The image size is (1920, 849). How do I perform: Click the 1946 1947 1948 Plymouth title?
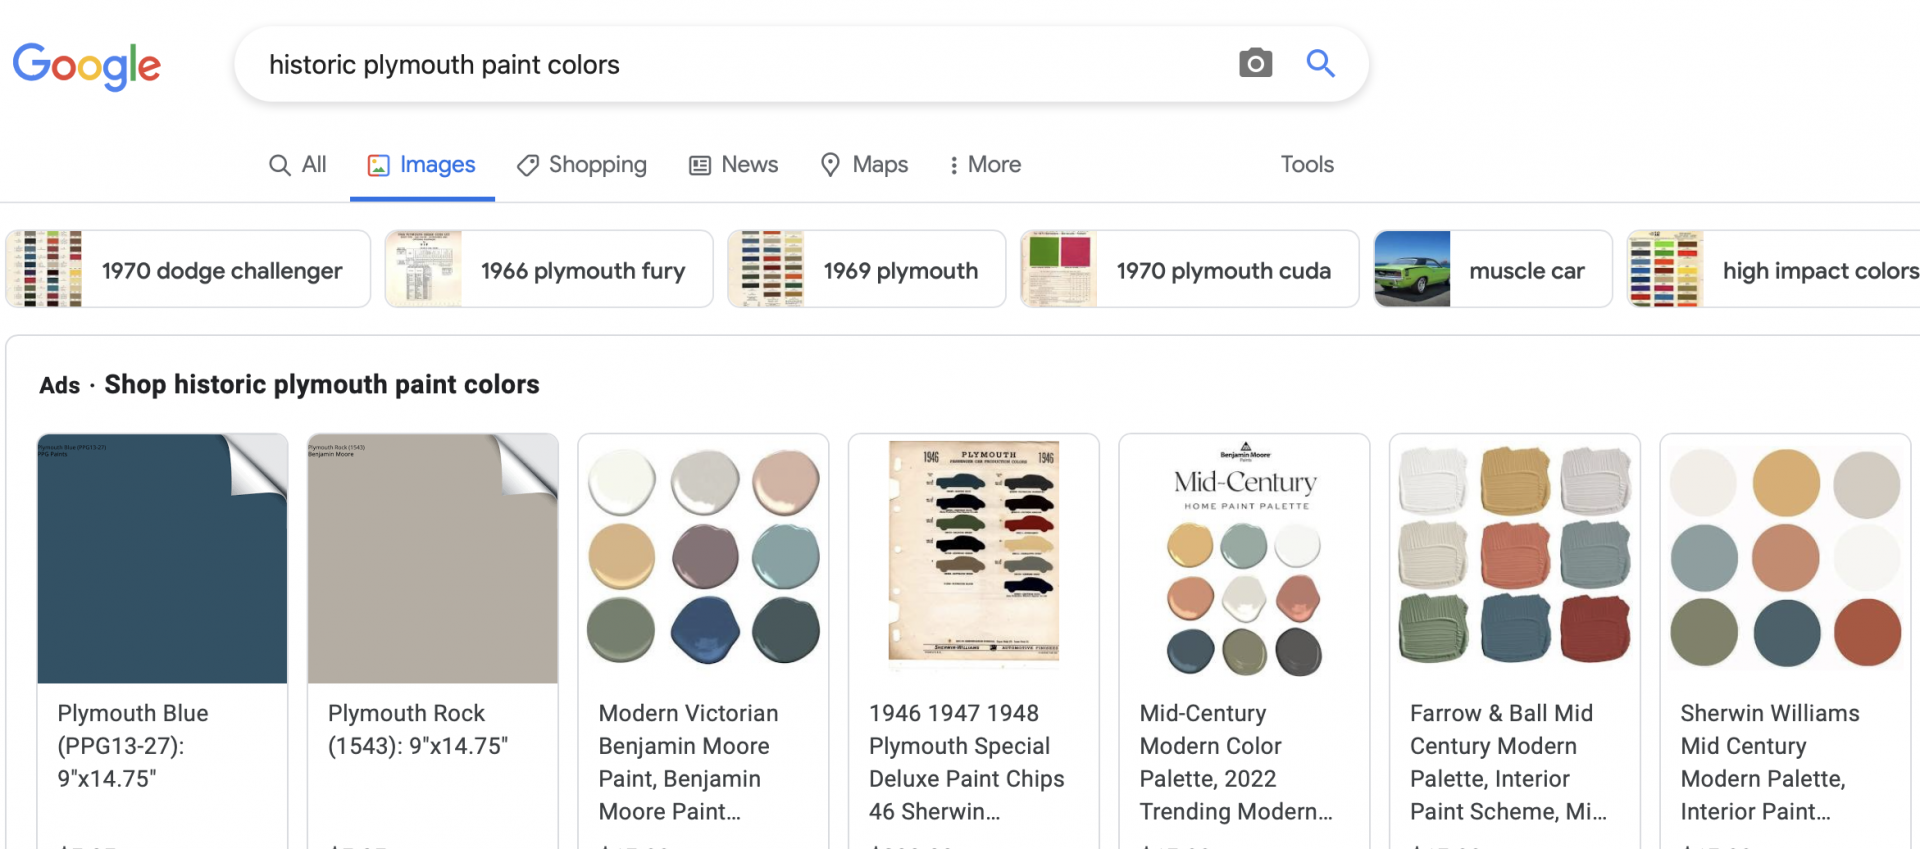(967, 762)
